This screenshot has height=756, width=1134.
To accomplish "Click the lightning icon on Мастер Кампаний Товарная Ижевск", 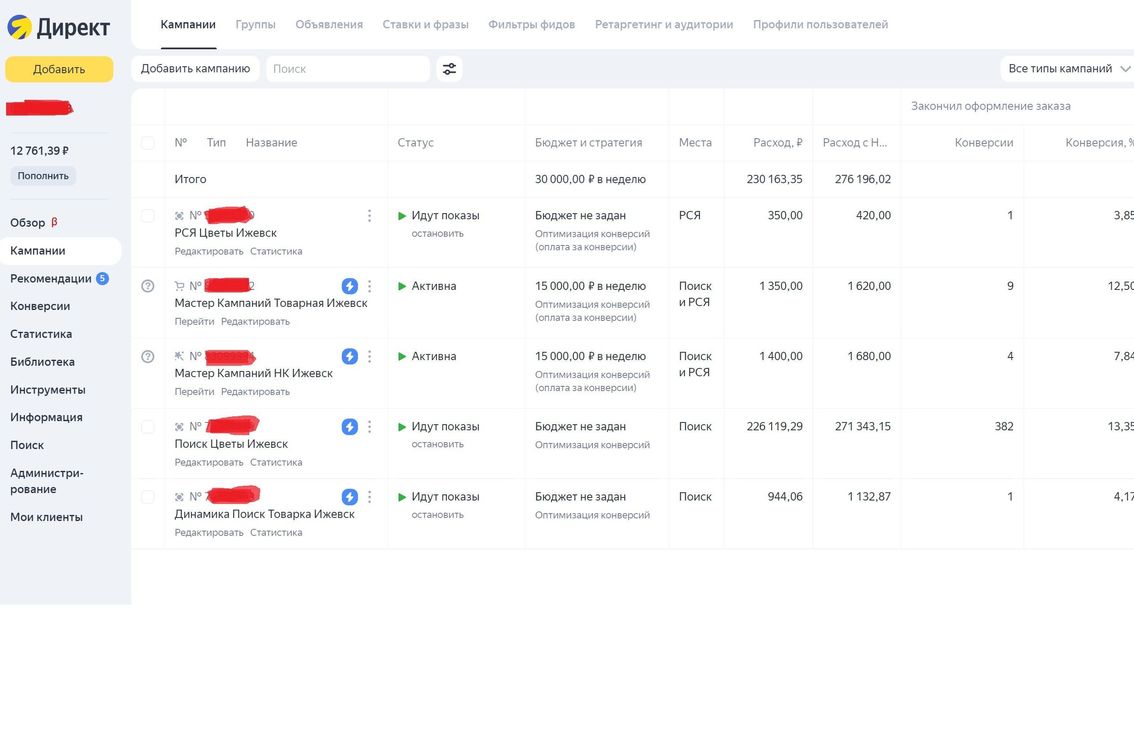I will pos(349,286).
